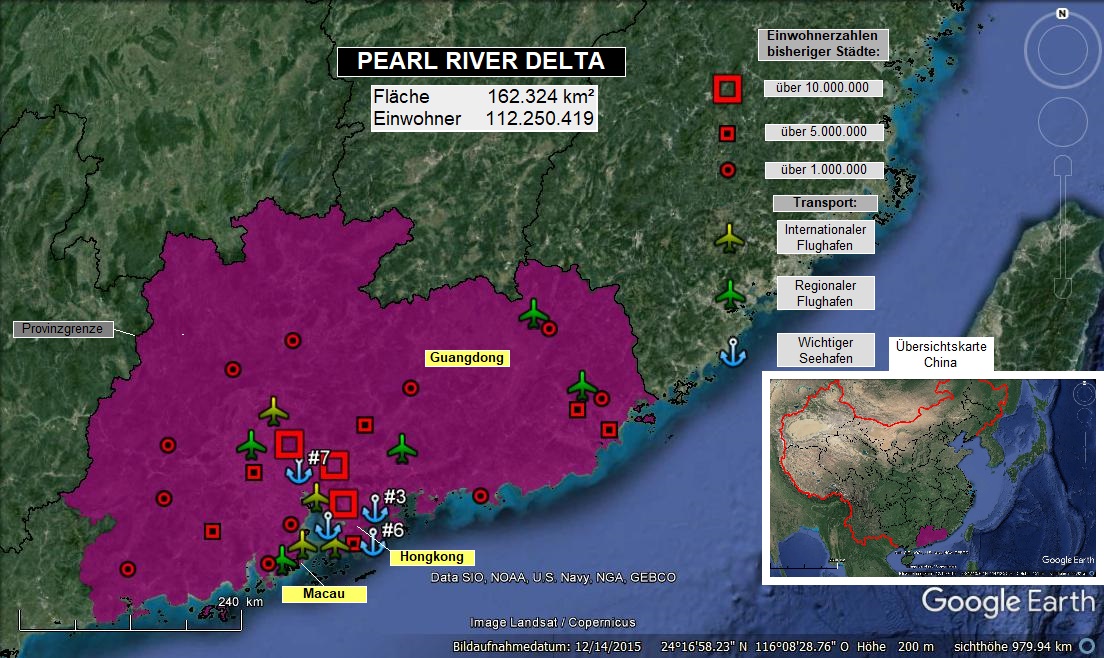Click the yellow international airport legend icon
Screen dimensions: 1104x658
pyautogui.click(x=730, y=237)
